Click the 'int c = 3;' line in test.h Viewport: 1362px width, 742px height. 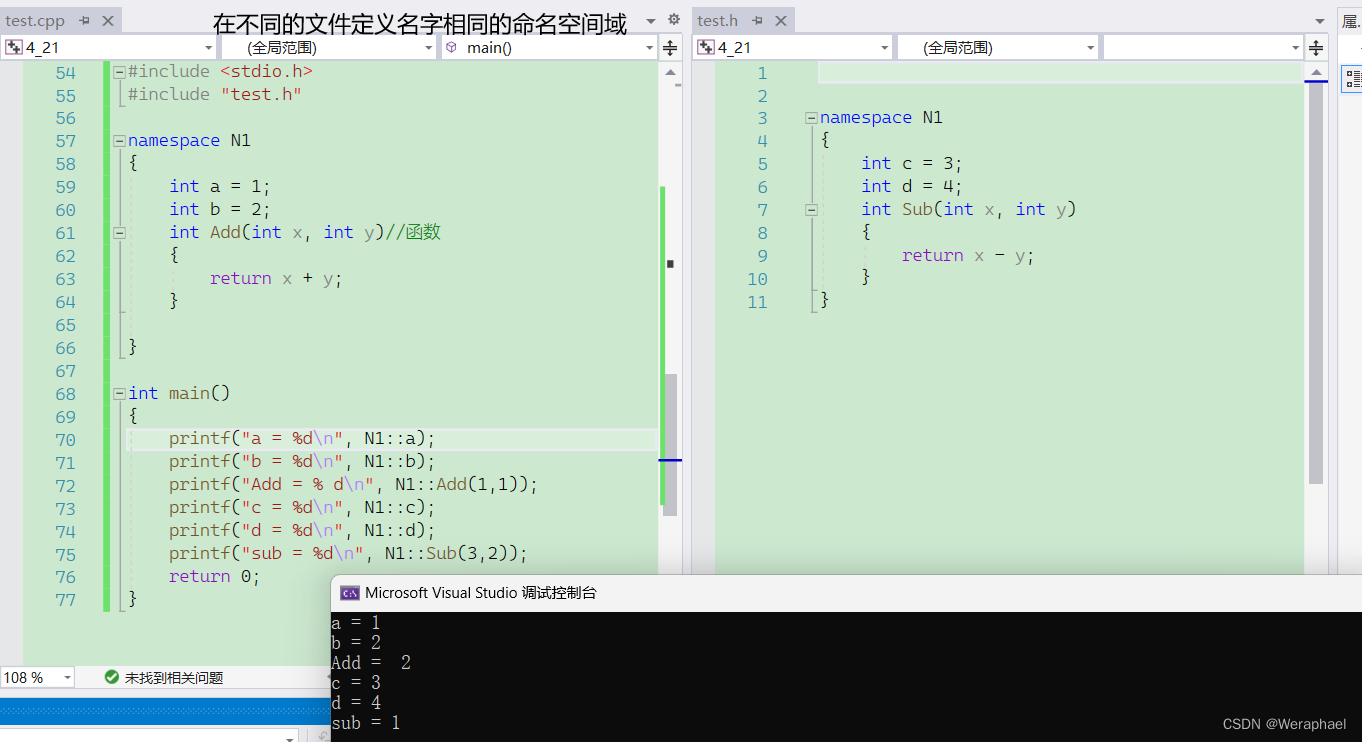pyautogui.click(x=912, y=164)
